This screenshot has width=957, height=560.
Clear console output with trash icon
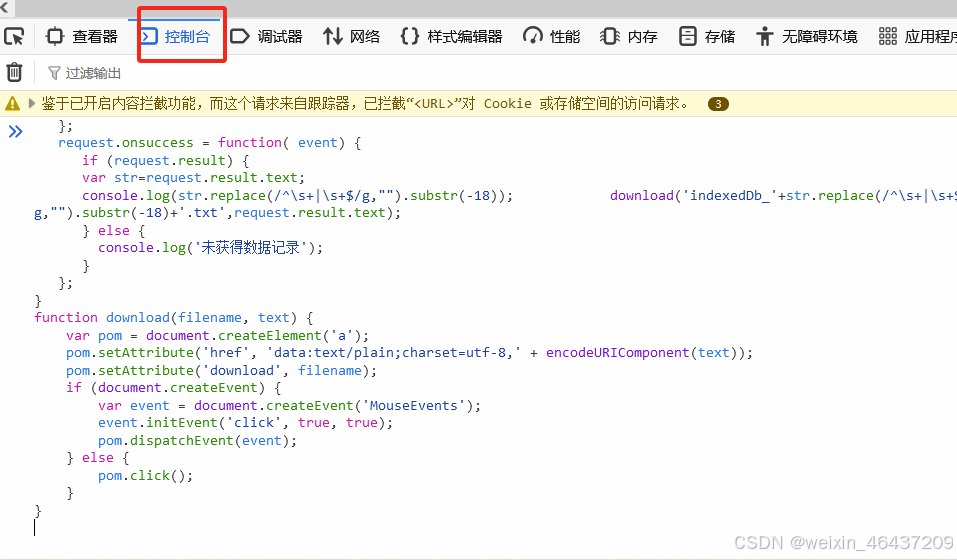coord(14,73)
